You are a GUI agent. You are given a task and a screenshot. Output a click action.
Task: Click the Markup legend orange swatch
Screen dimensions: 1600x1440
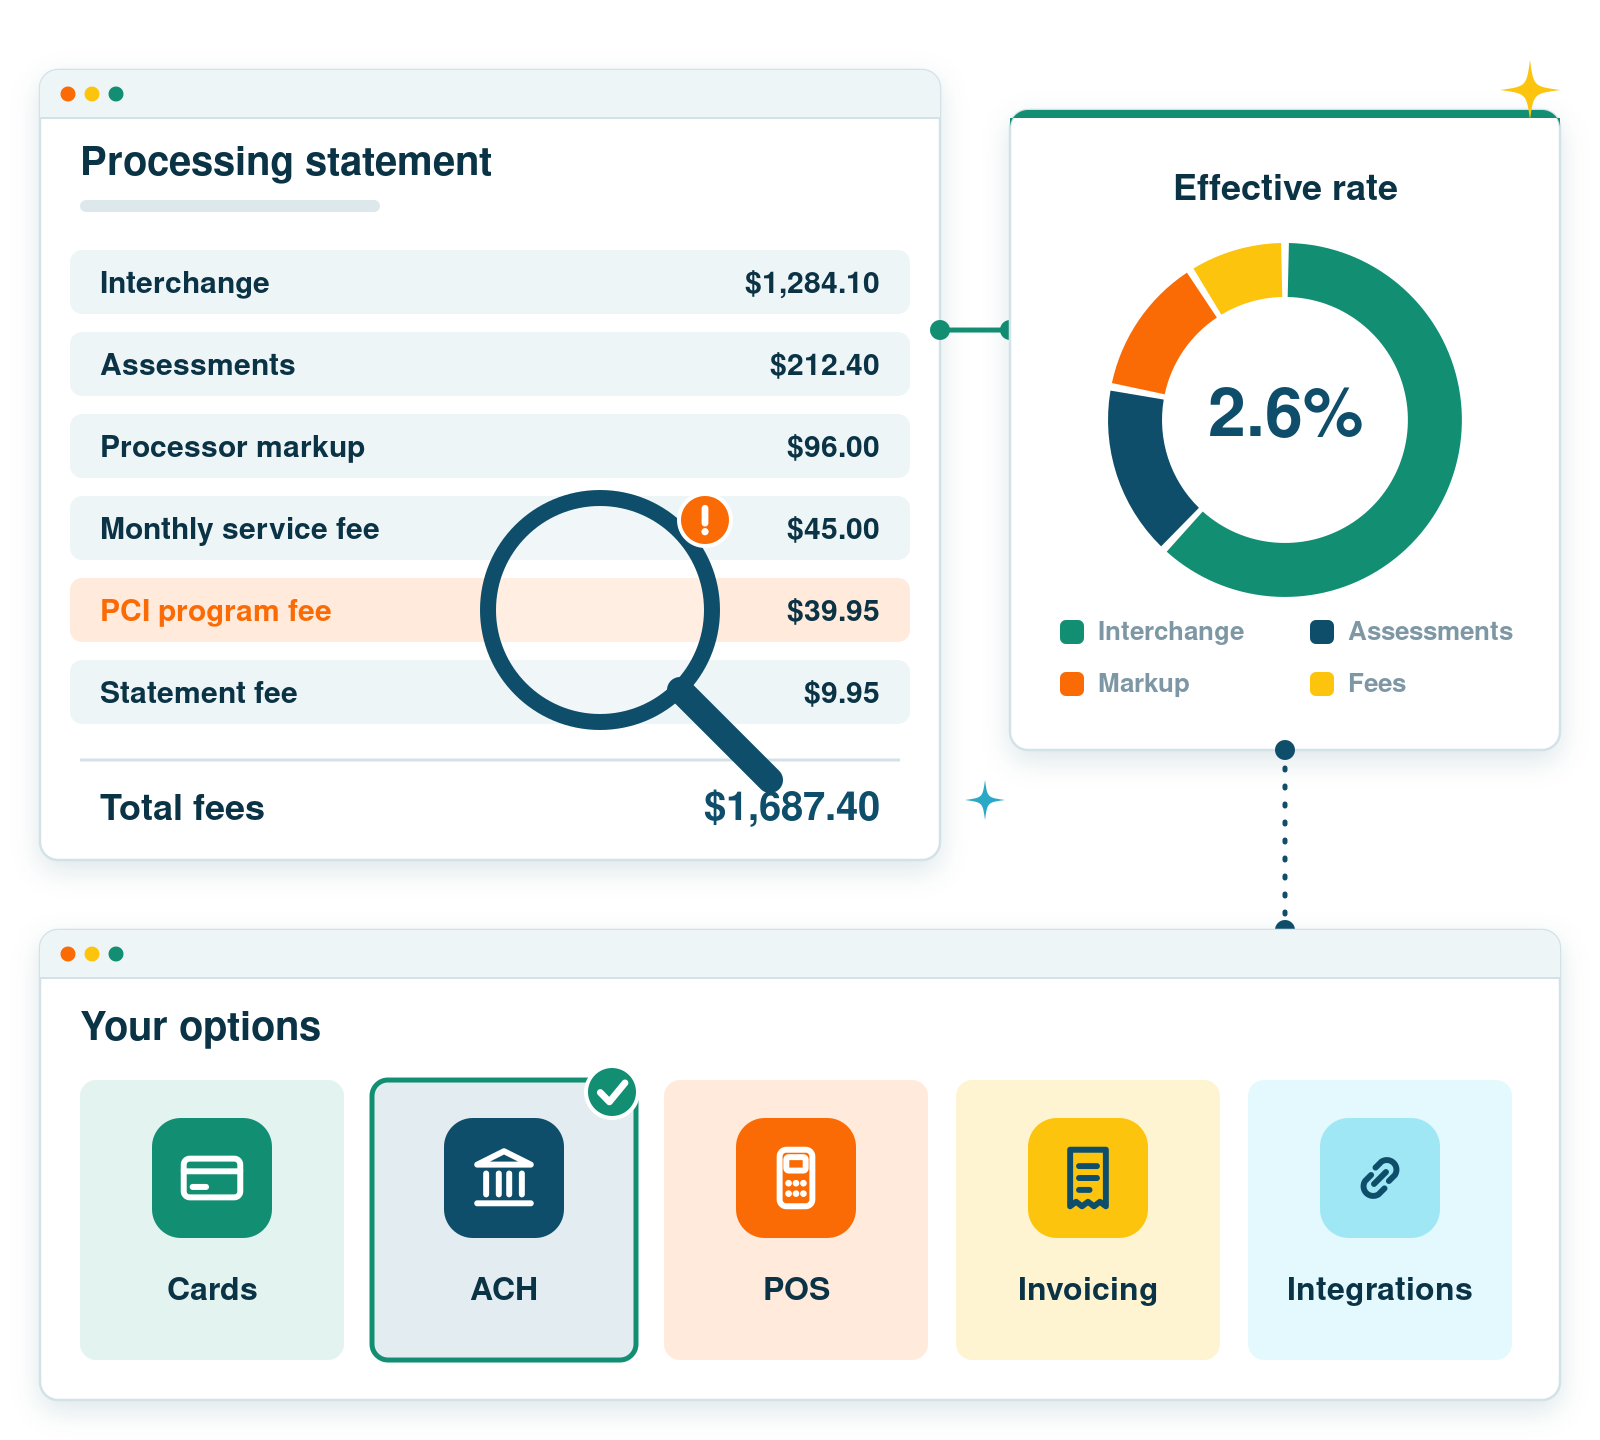coord(1072,684)
